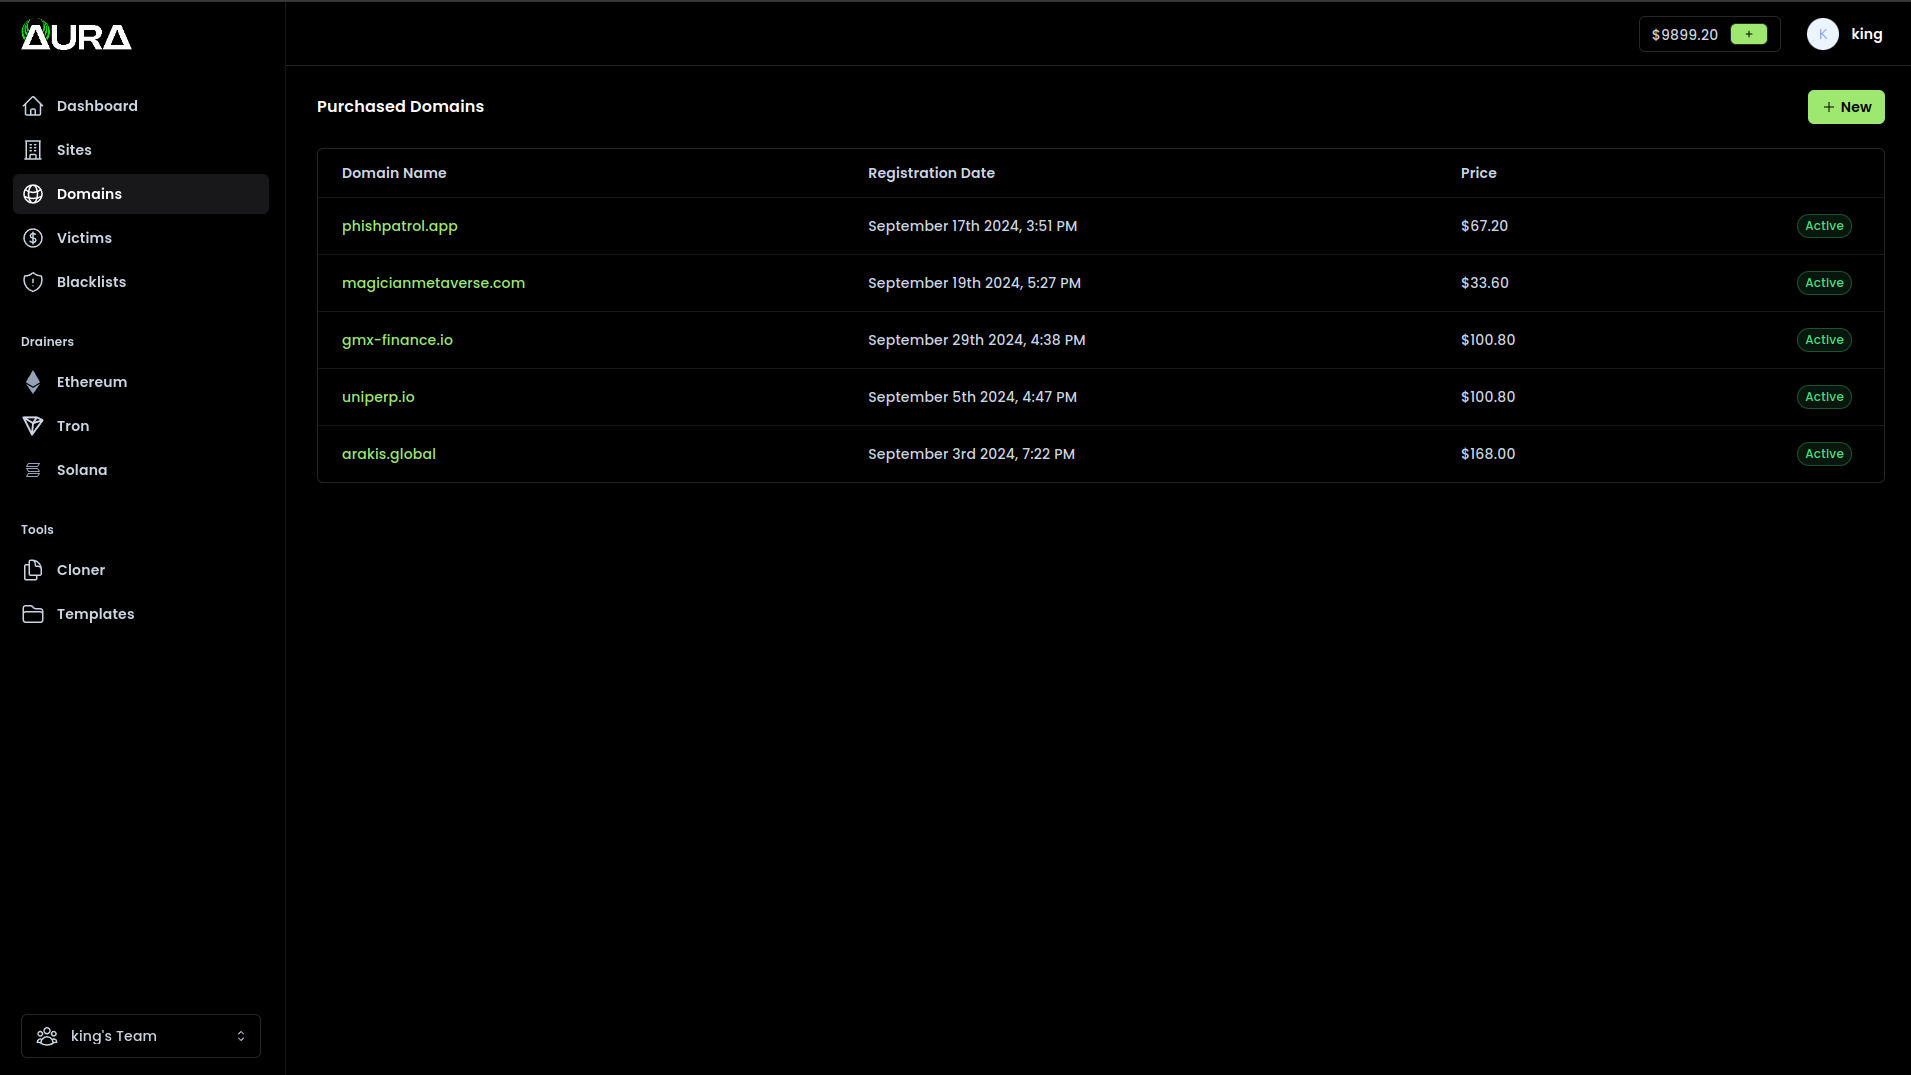Click the New domain button
The image size is (1911, 1075).
coord(1845,107)
